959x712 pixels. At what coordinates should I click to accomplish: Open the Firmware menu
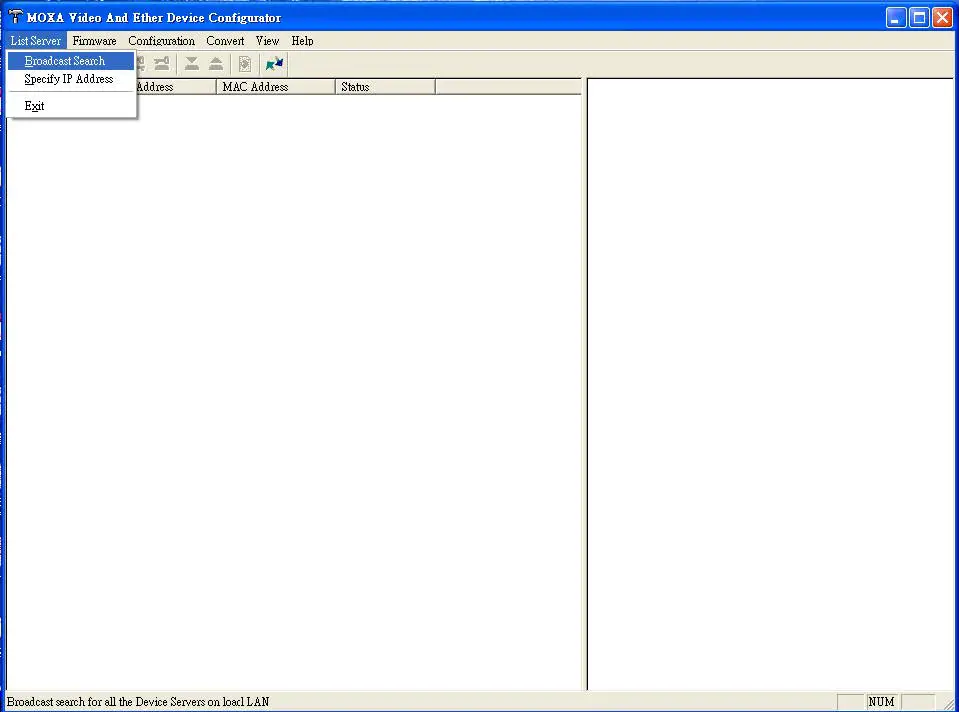click(94, 41)
